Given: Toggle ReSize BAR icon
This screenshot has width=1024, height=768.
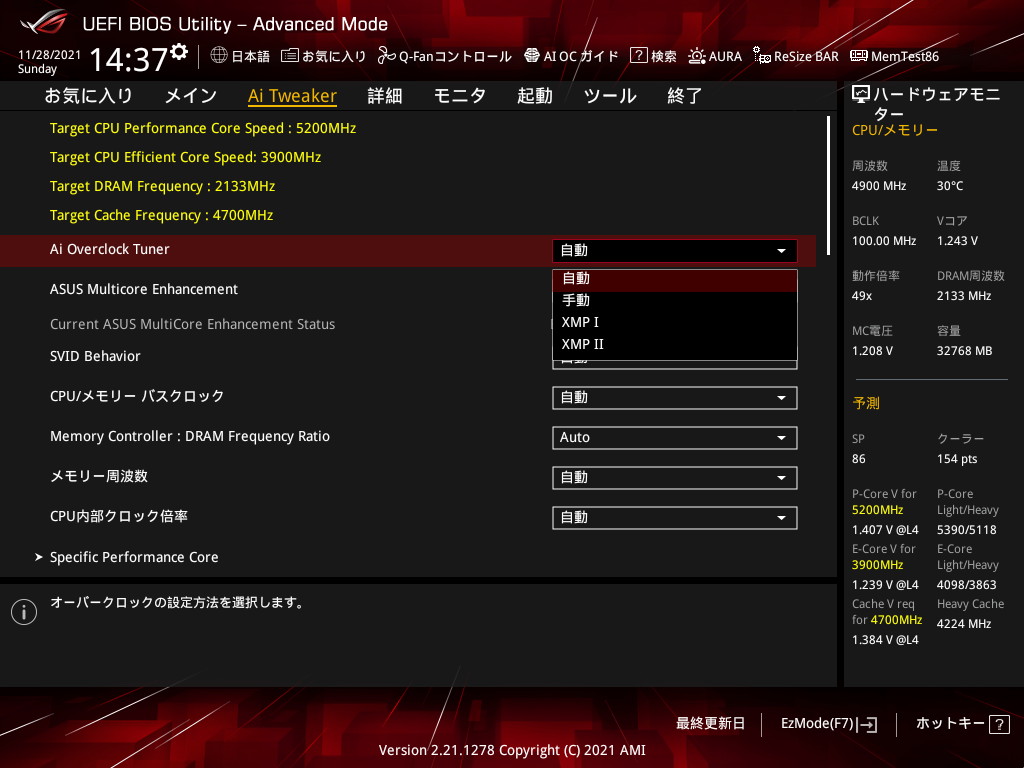Looking at the screenshot, I should pos(761,56).
